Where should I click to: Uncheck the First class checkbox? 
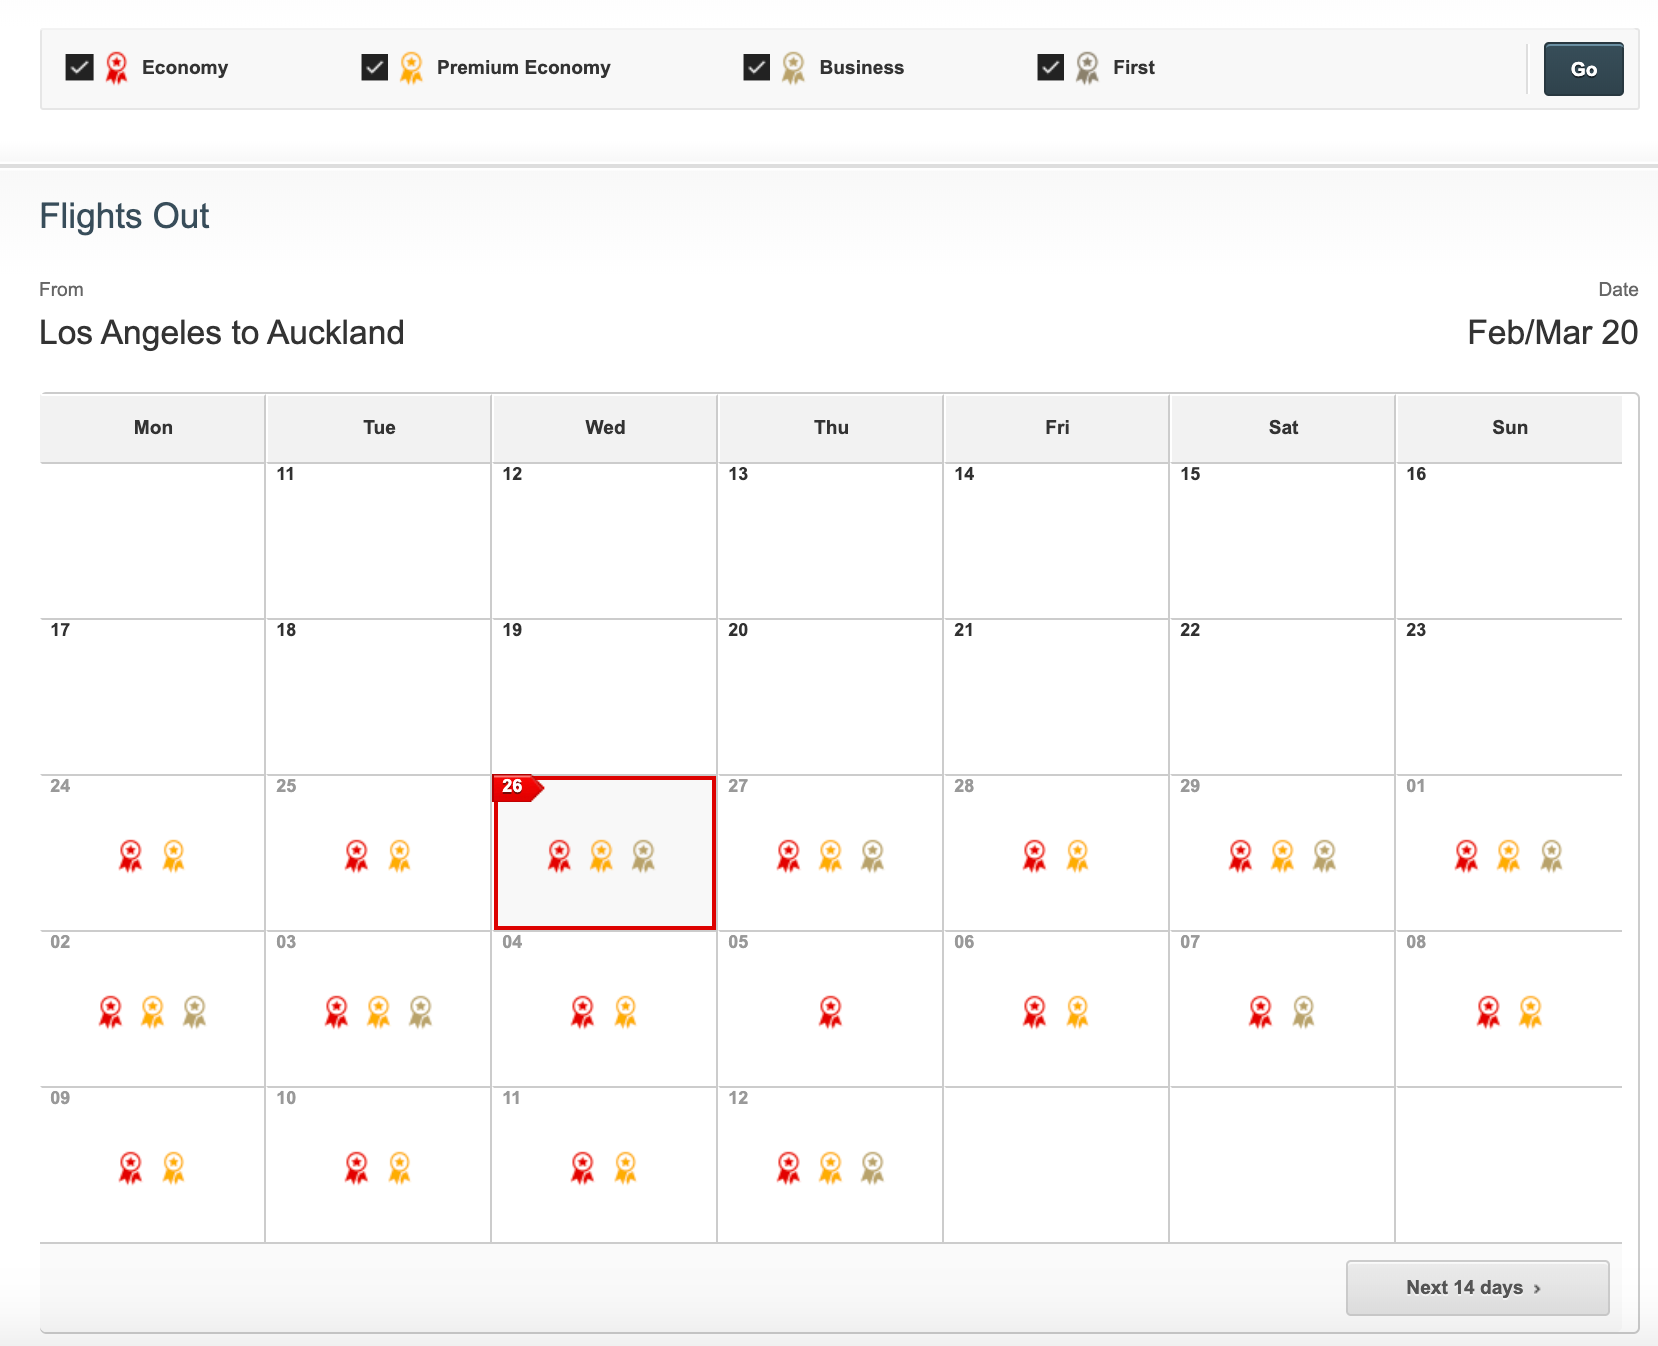[1051, 67]
